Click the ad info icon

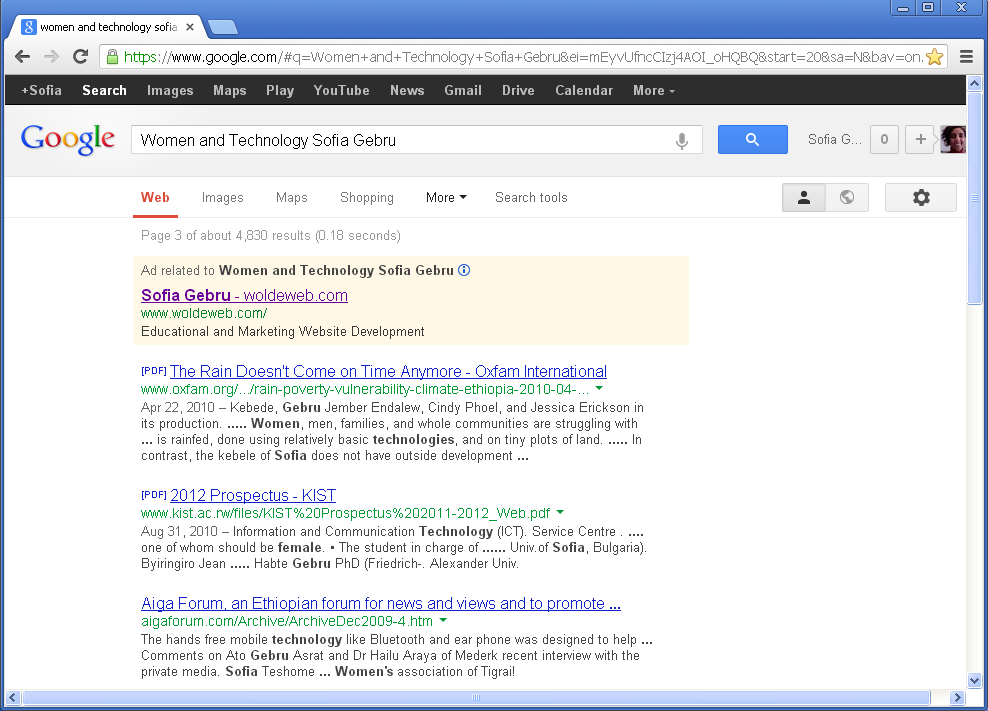coord(464,270)
